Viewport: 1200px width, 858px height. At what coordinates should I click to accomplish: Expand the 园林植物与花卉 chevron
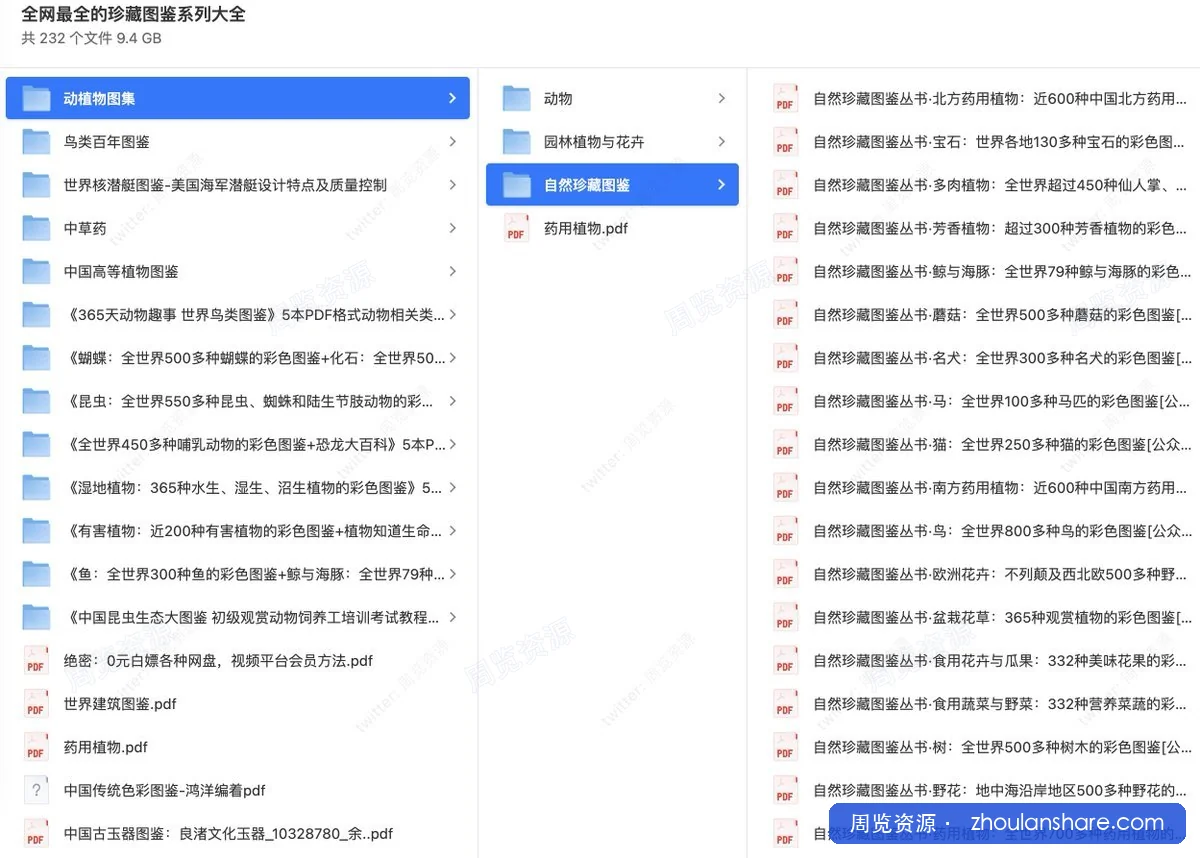pyautogui.click(x=721, y=141)
